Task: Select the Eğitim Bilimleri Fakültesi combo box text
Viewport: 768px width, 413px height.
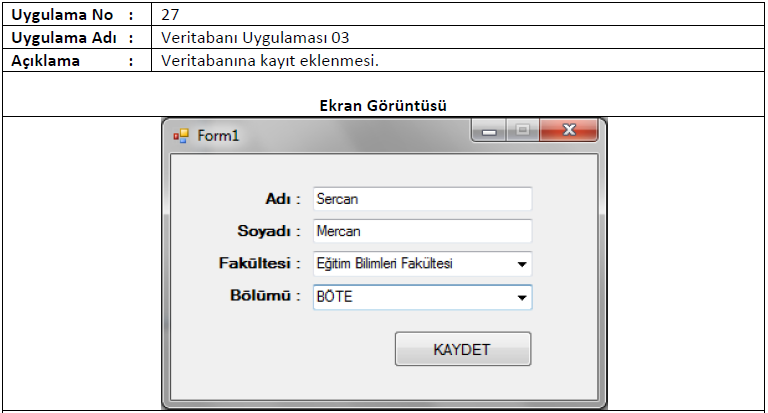Action: tap(384, 264)
